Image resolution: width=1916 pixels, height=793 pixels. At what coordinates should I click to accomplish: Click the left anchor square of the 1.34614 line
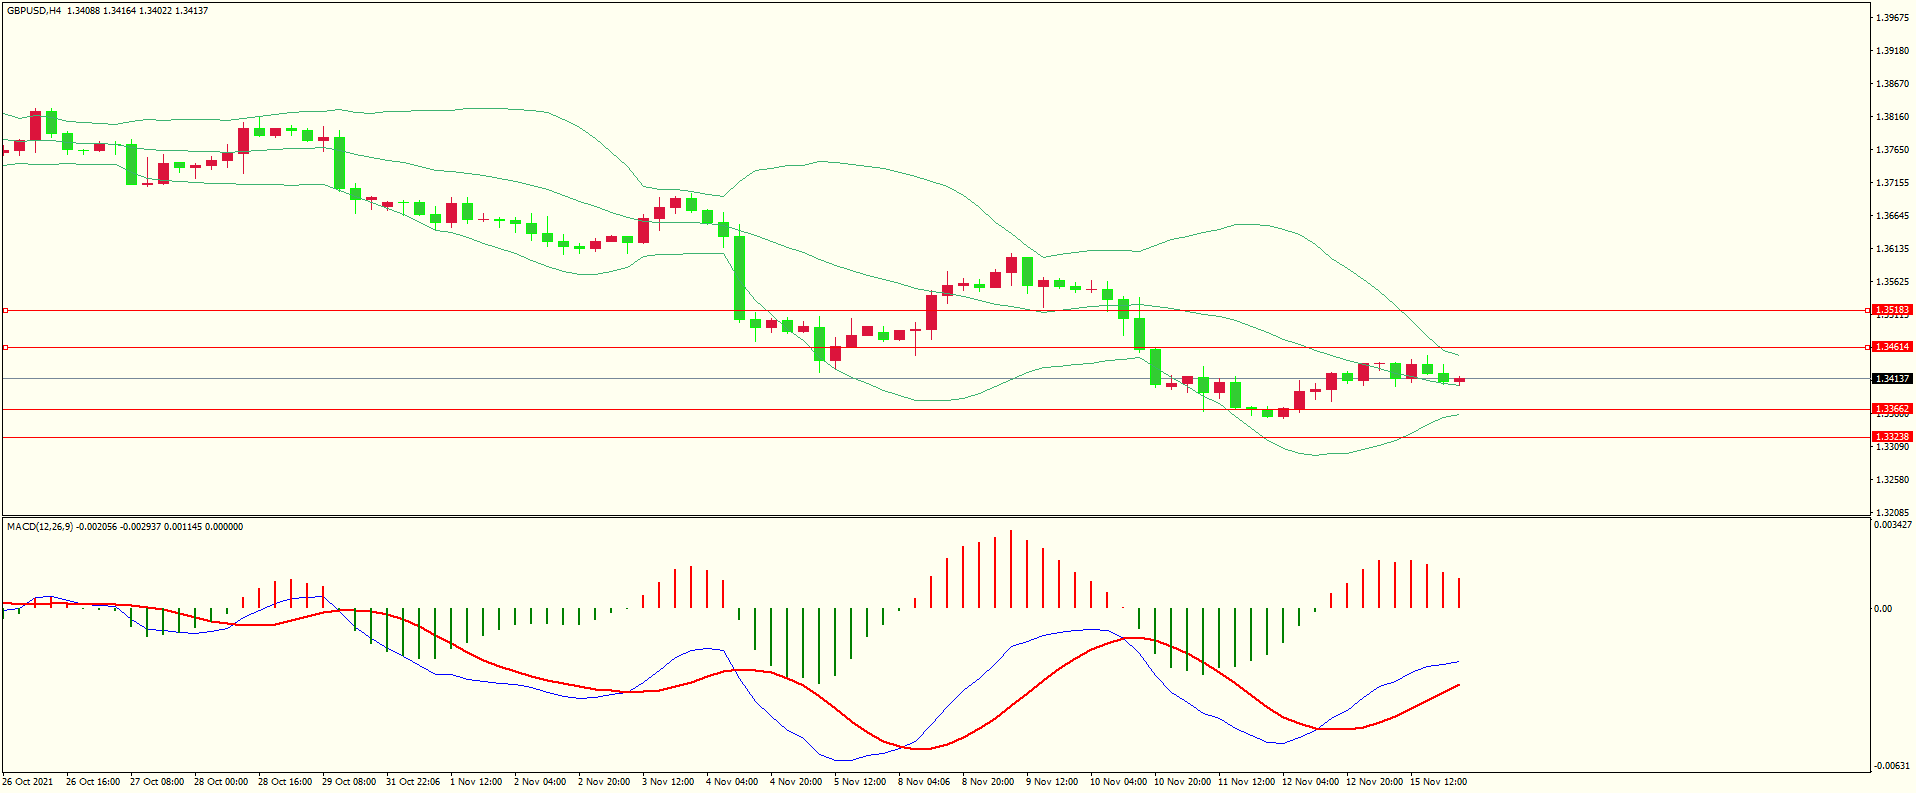point(5,348)
